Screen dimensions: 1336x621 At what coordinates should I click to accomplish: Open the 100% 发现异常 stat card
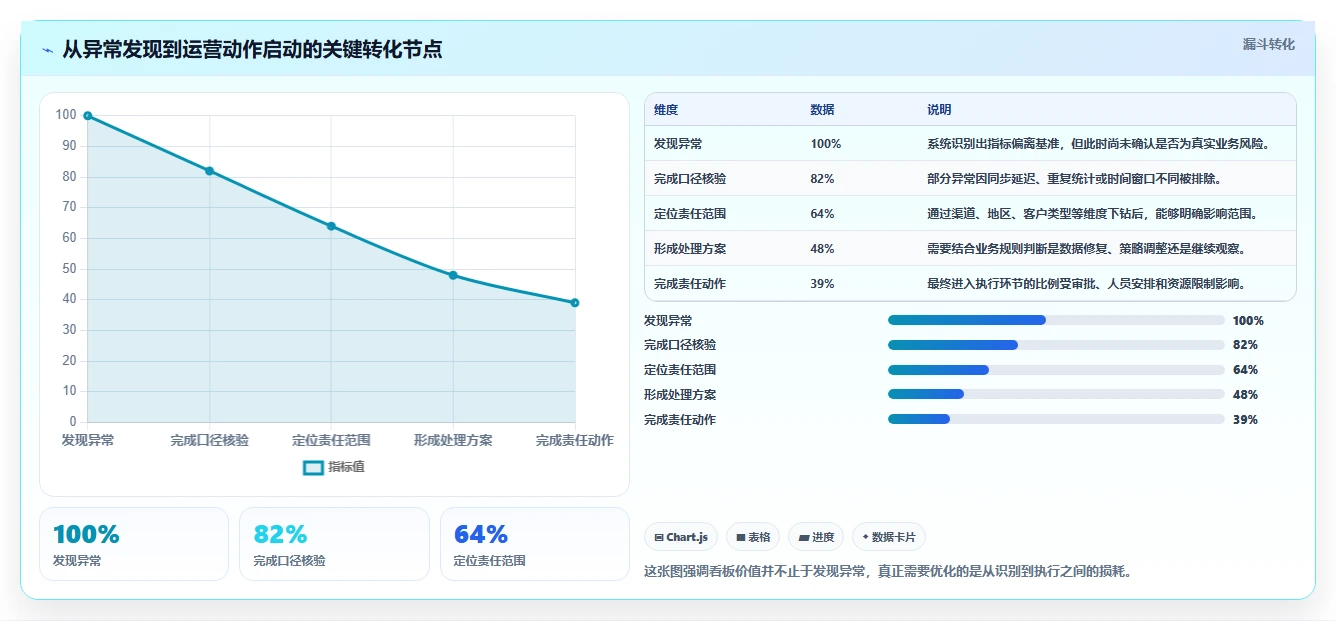pos(134,544)
